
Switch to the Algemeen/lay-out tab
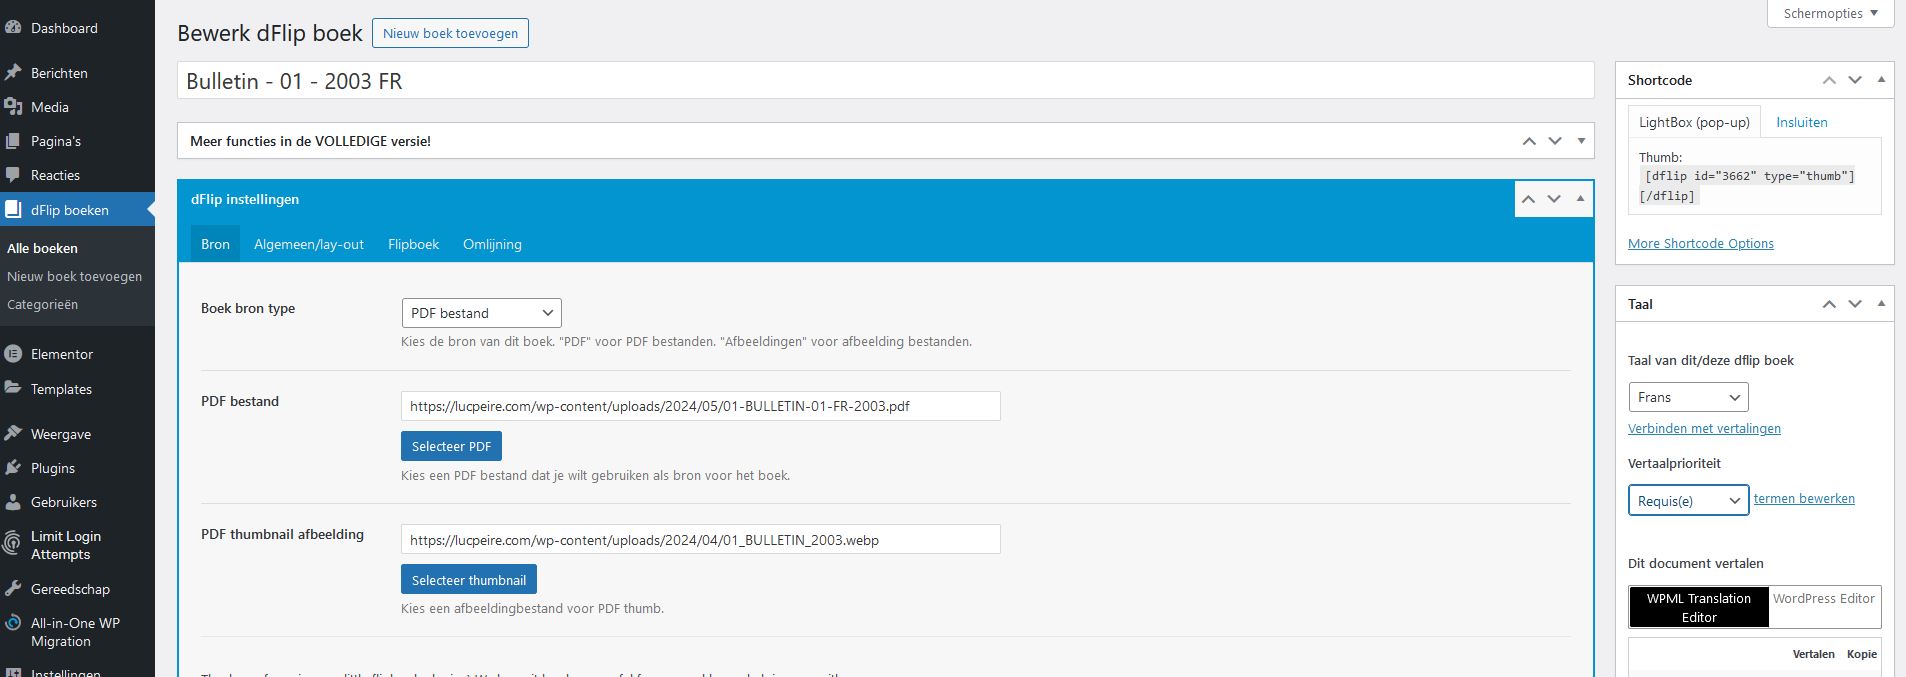click(x=309, y=244)
